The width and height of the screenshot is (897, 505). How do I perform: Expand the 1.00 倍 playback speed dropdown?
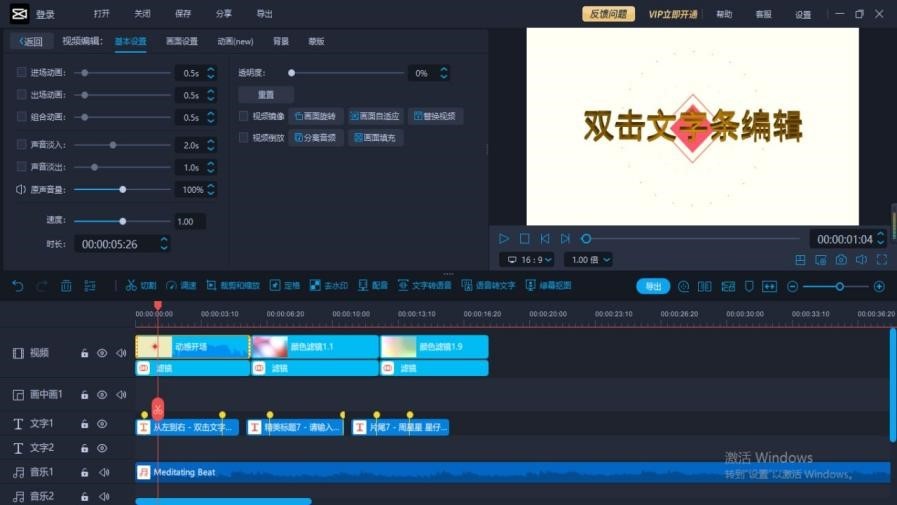pyautogui.click(x=589, y=260)
